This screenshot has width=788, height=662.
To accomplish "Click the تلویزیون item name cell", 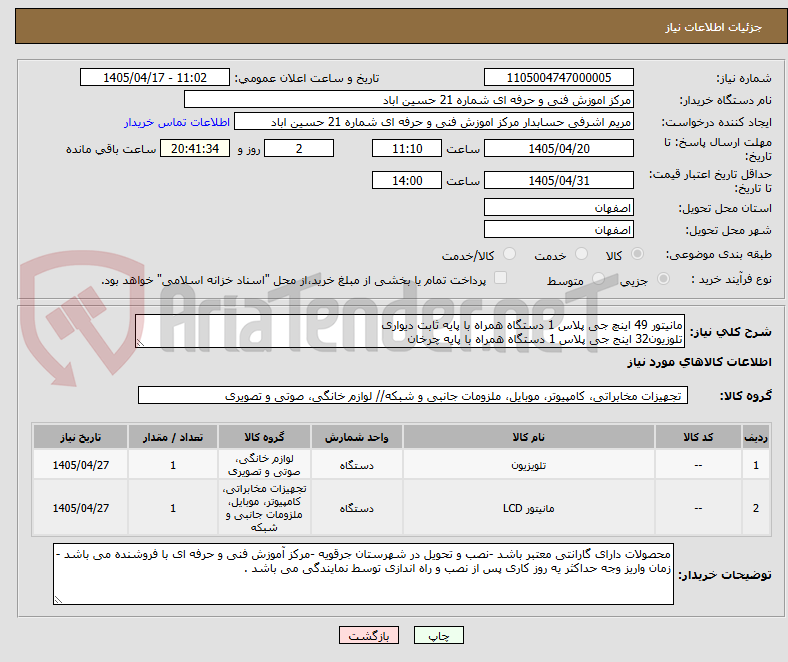I will coord(528,465).
